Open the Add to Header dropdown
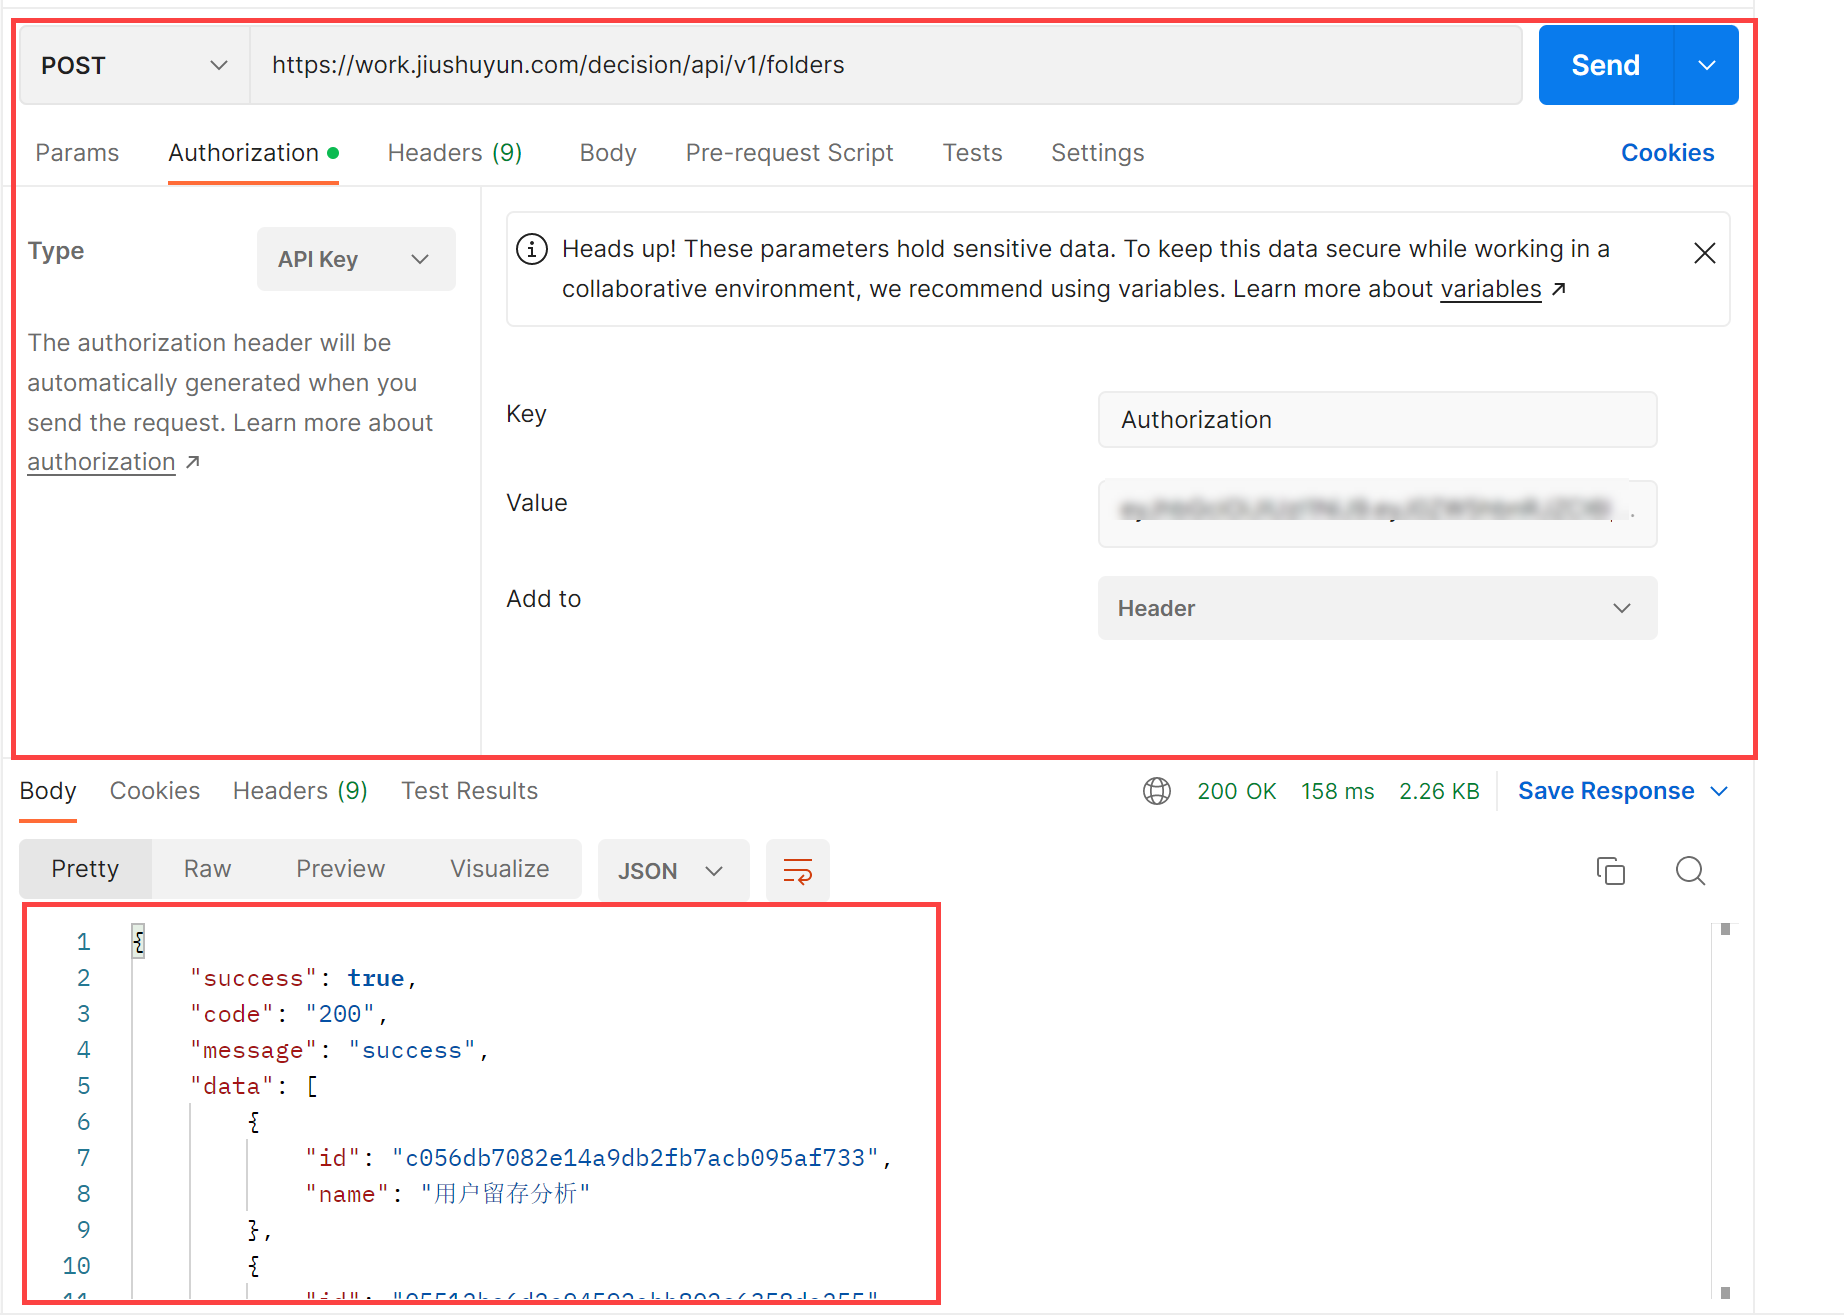 coord(1377,608)
